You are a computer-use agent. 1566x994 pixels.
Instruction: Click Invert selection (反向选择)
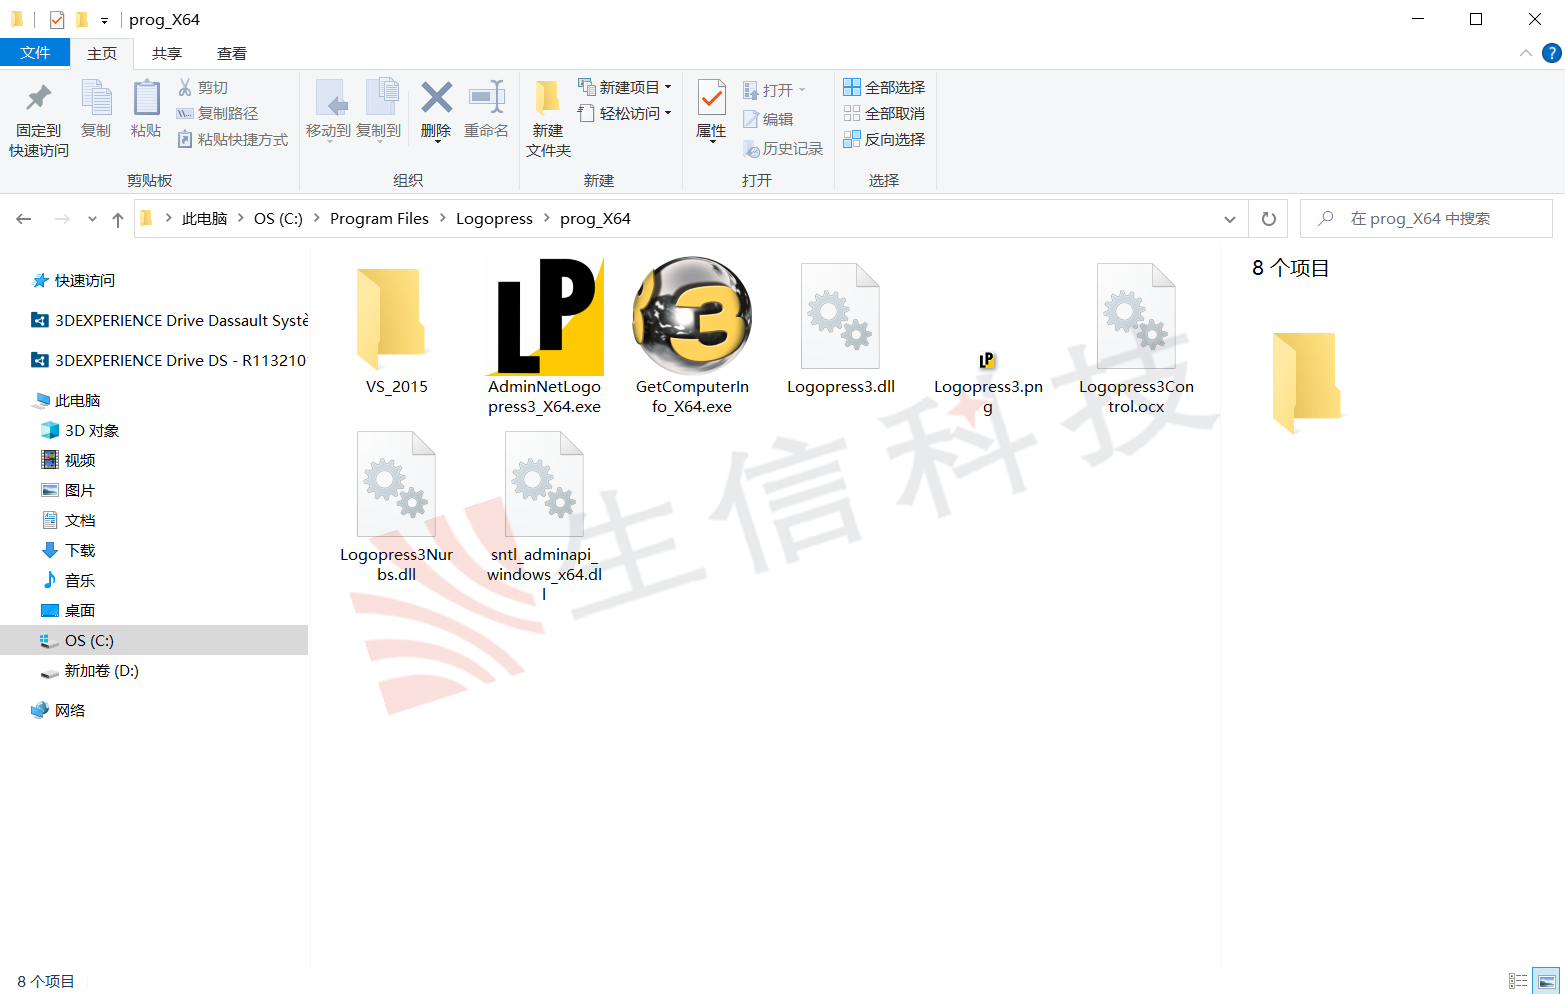[884, 140]
